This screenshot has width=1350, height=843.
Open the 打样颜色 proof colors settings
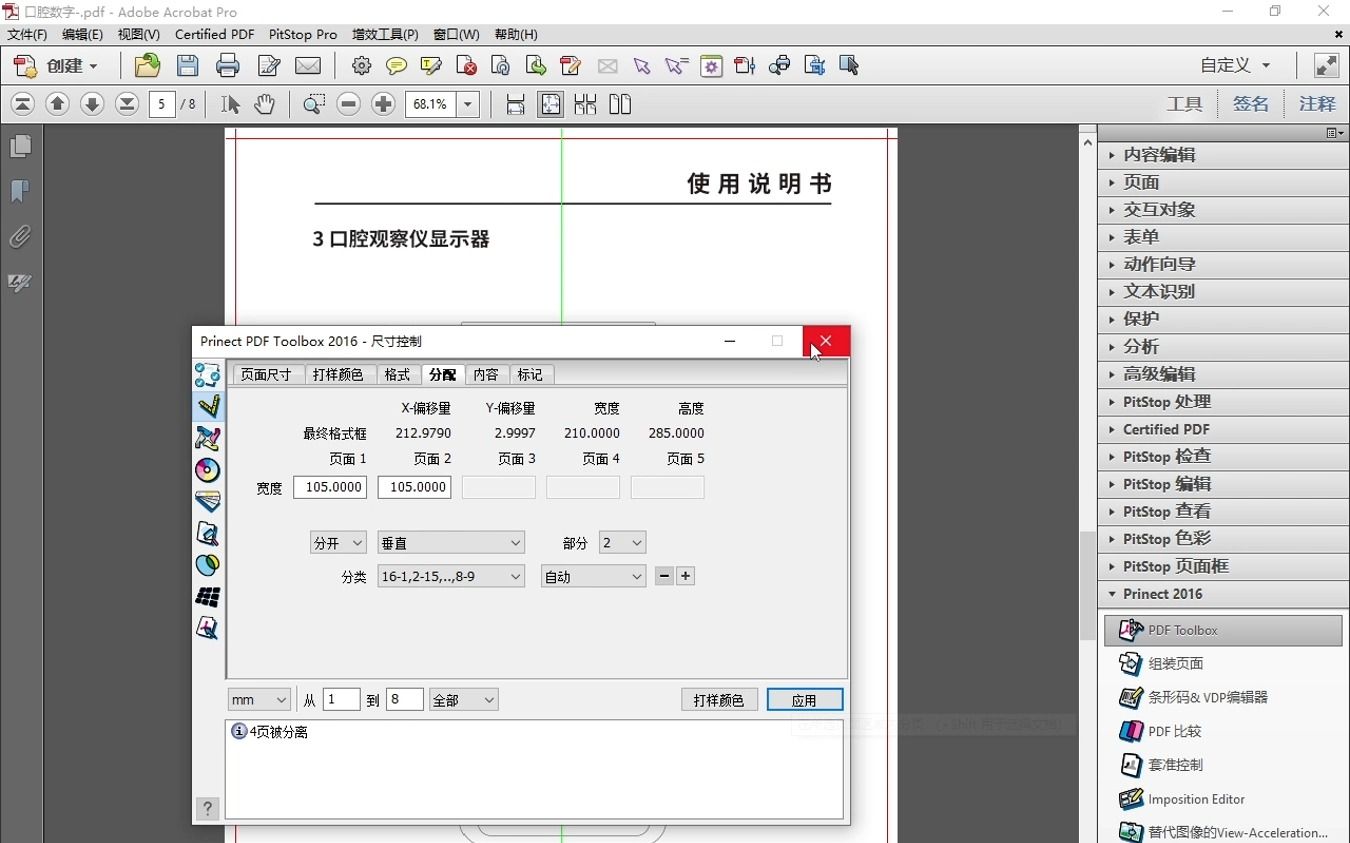(x=719, y=699)
